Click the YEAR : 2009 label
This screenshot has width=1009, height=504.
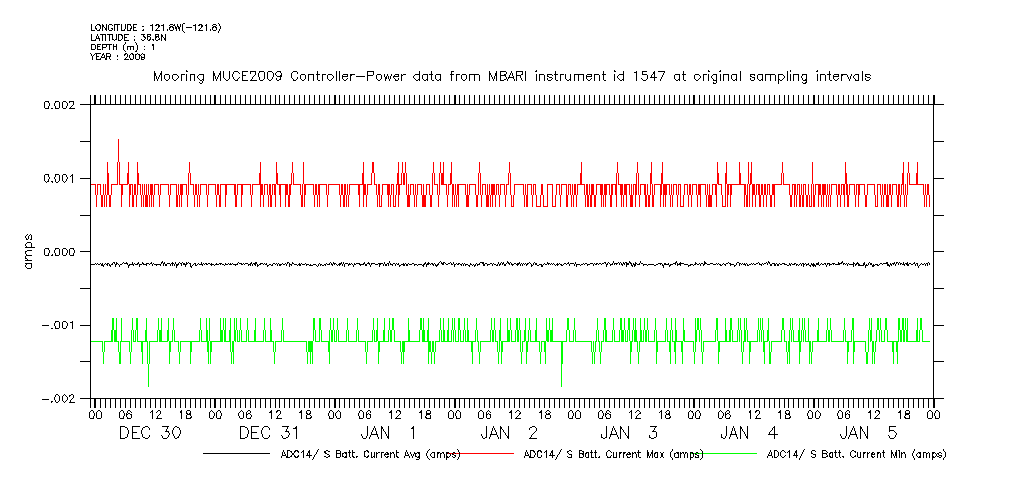coord(118,57)
